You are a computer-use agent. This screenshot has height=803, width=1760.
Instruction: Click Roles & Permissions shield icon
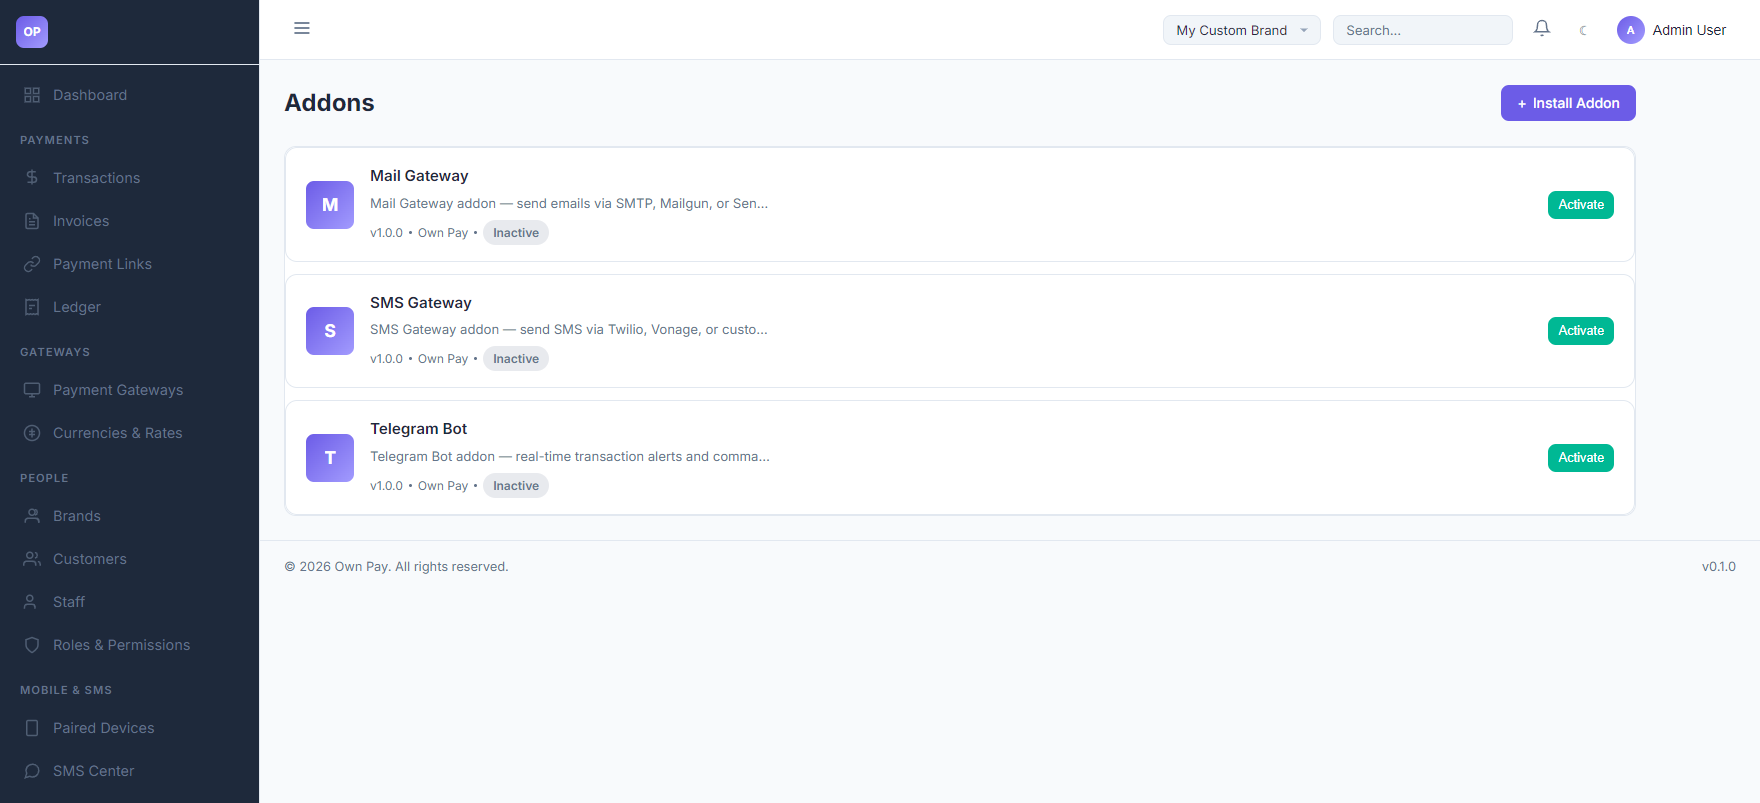point(32,645)
